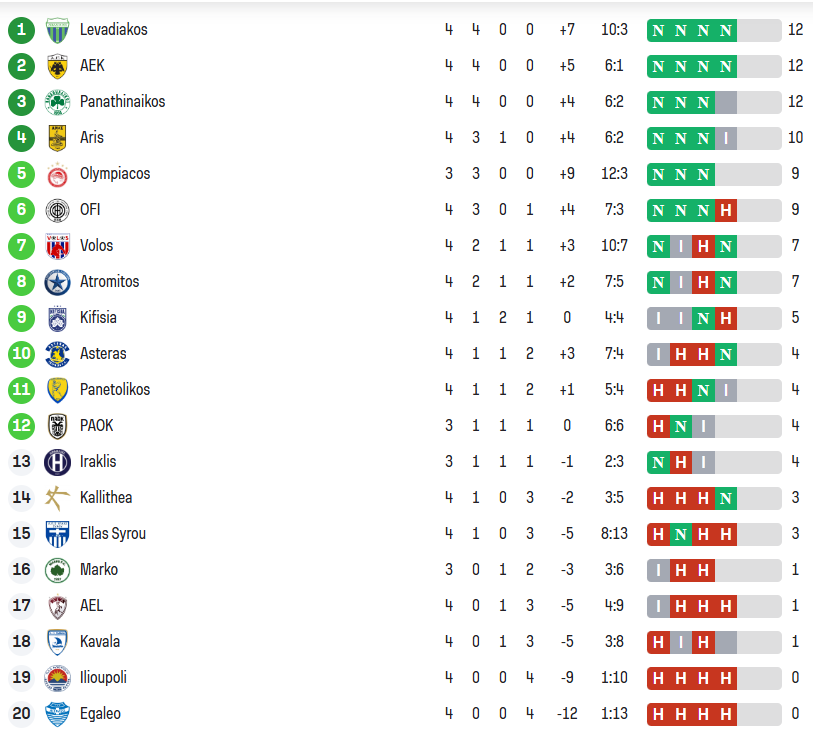Click the position 1 rank badge
Image resolution: width=813 pixels, height=738 pixels.
(x=21, y=30)
